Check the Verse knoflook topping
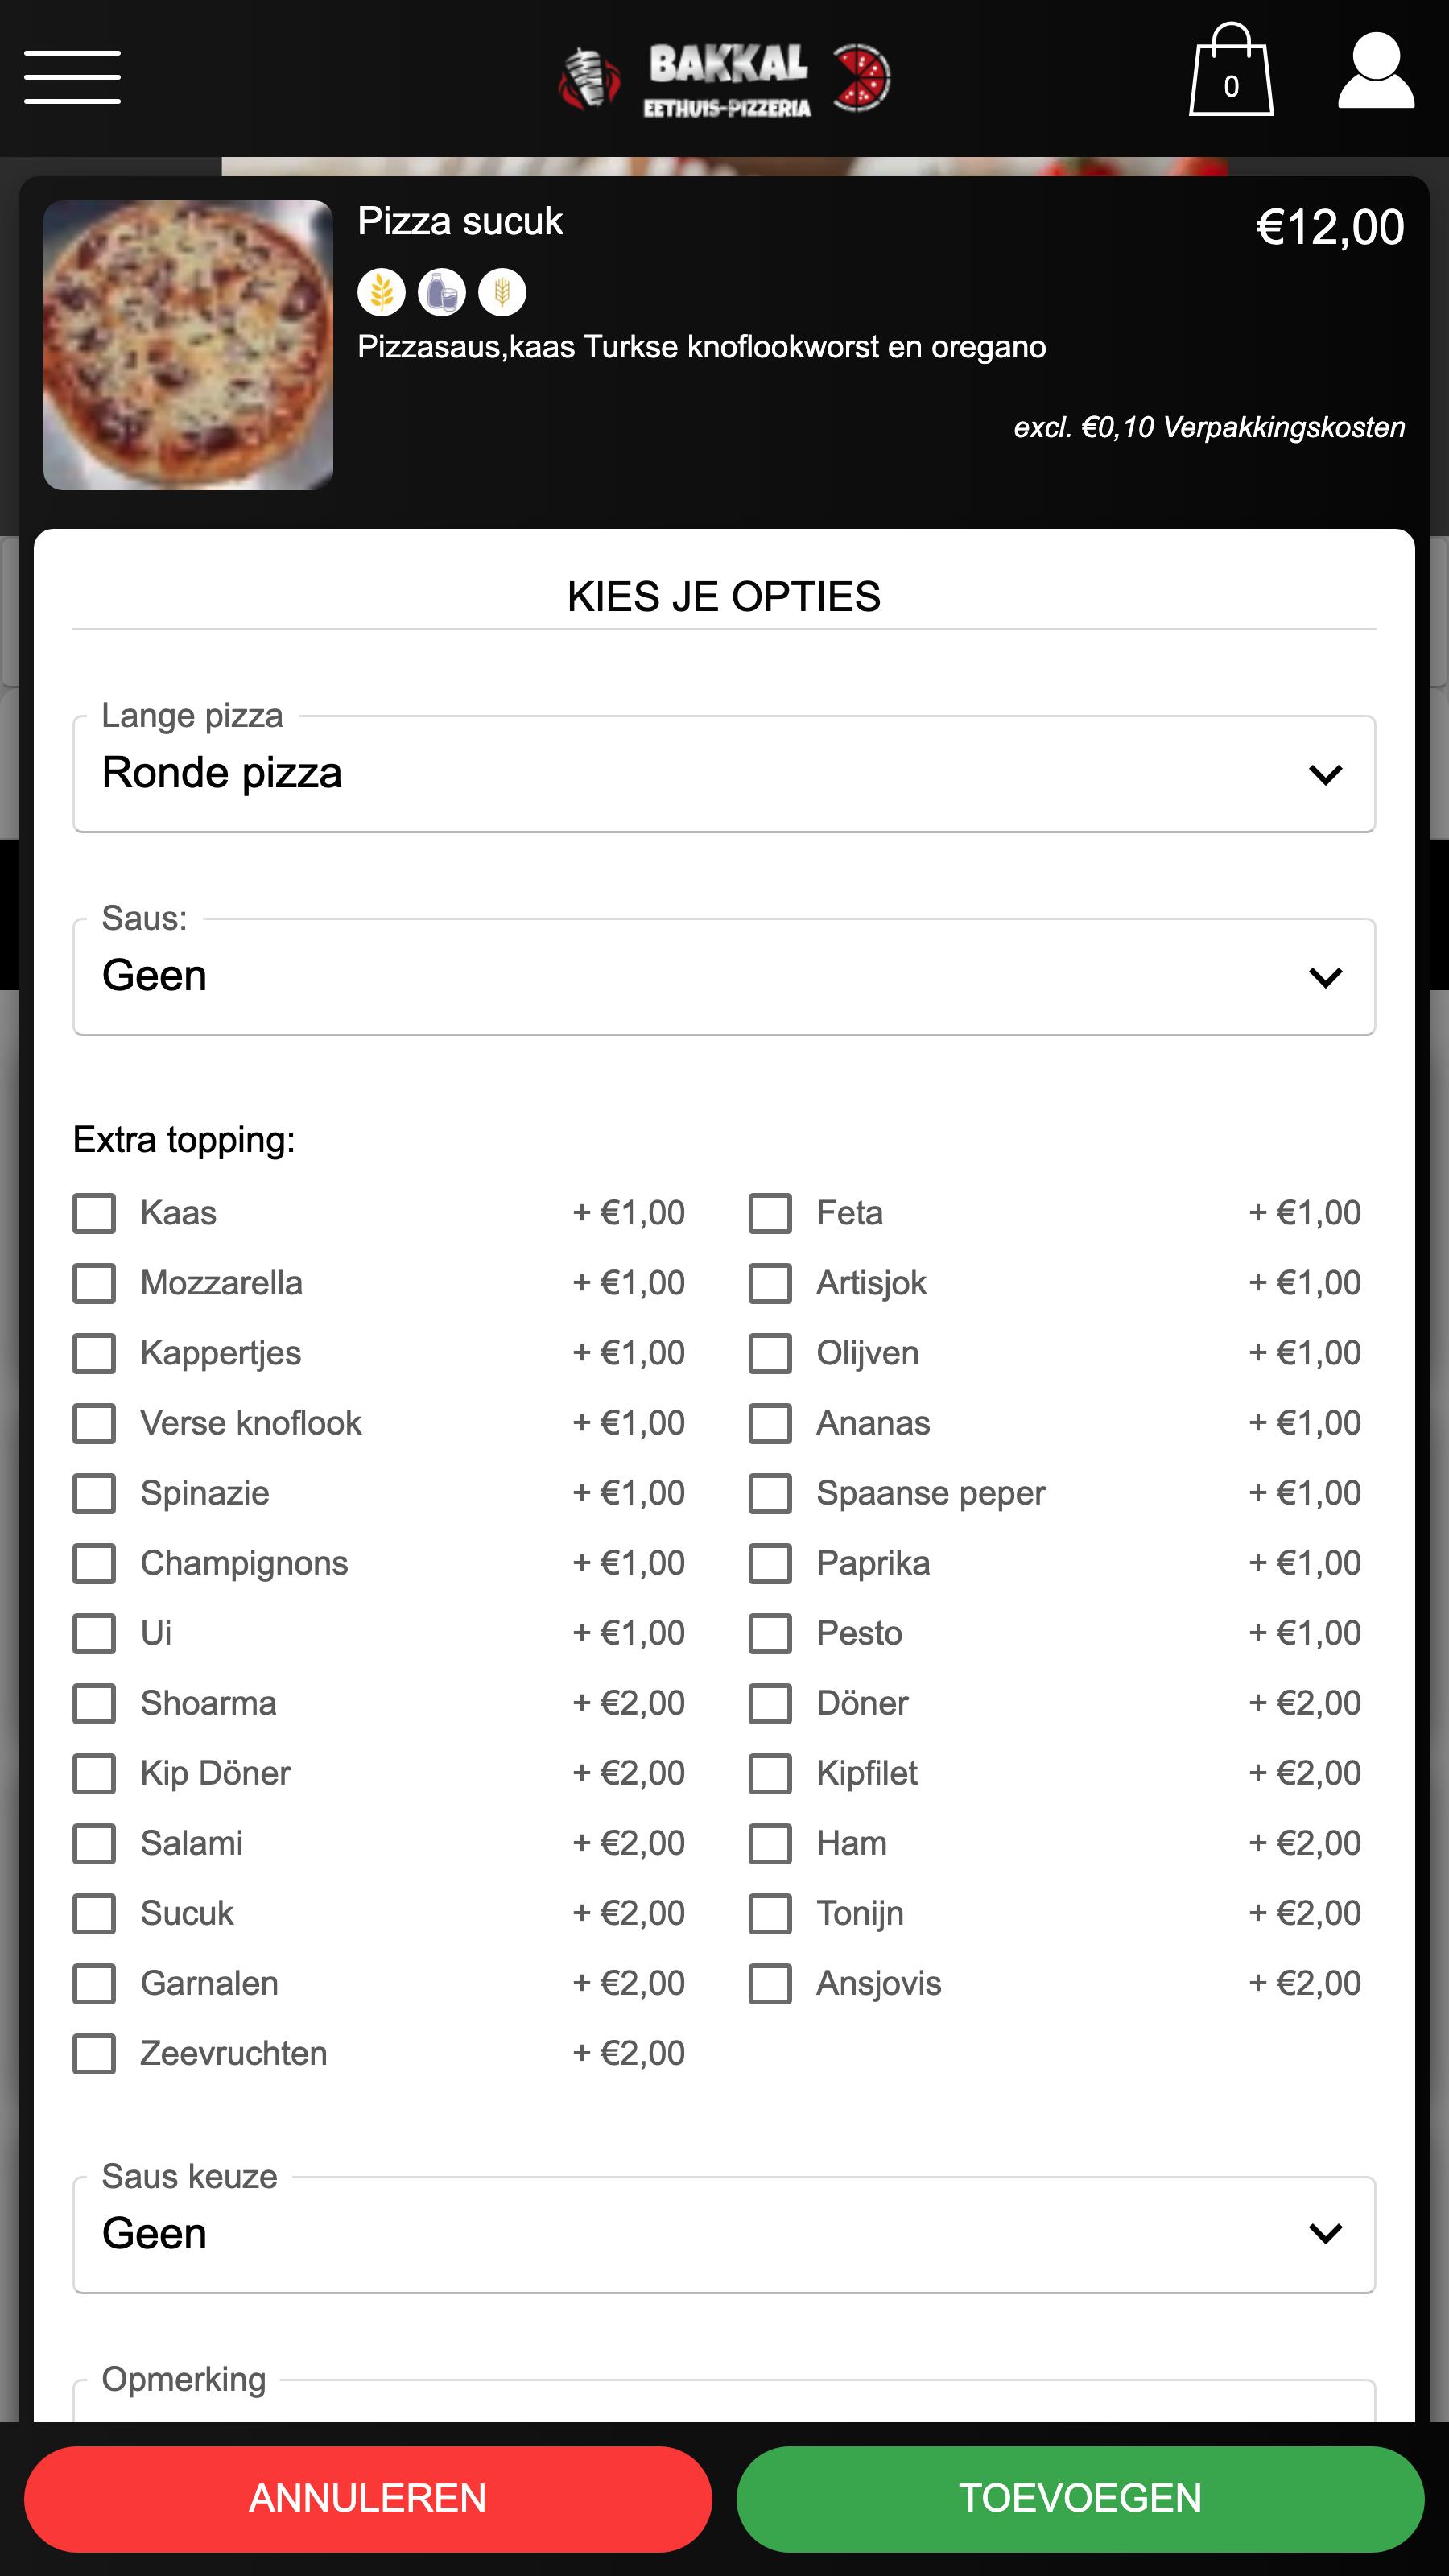This screenshot has width=1449, height=2576. 94,1423
